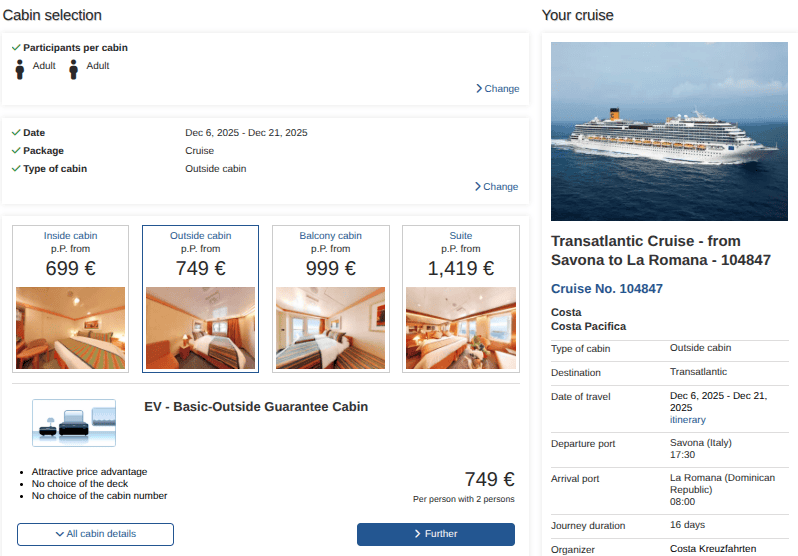Click the checkmark next to Date

pos(16,133)
